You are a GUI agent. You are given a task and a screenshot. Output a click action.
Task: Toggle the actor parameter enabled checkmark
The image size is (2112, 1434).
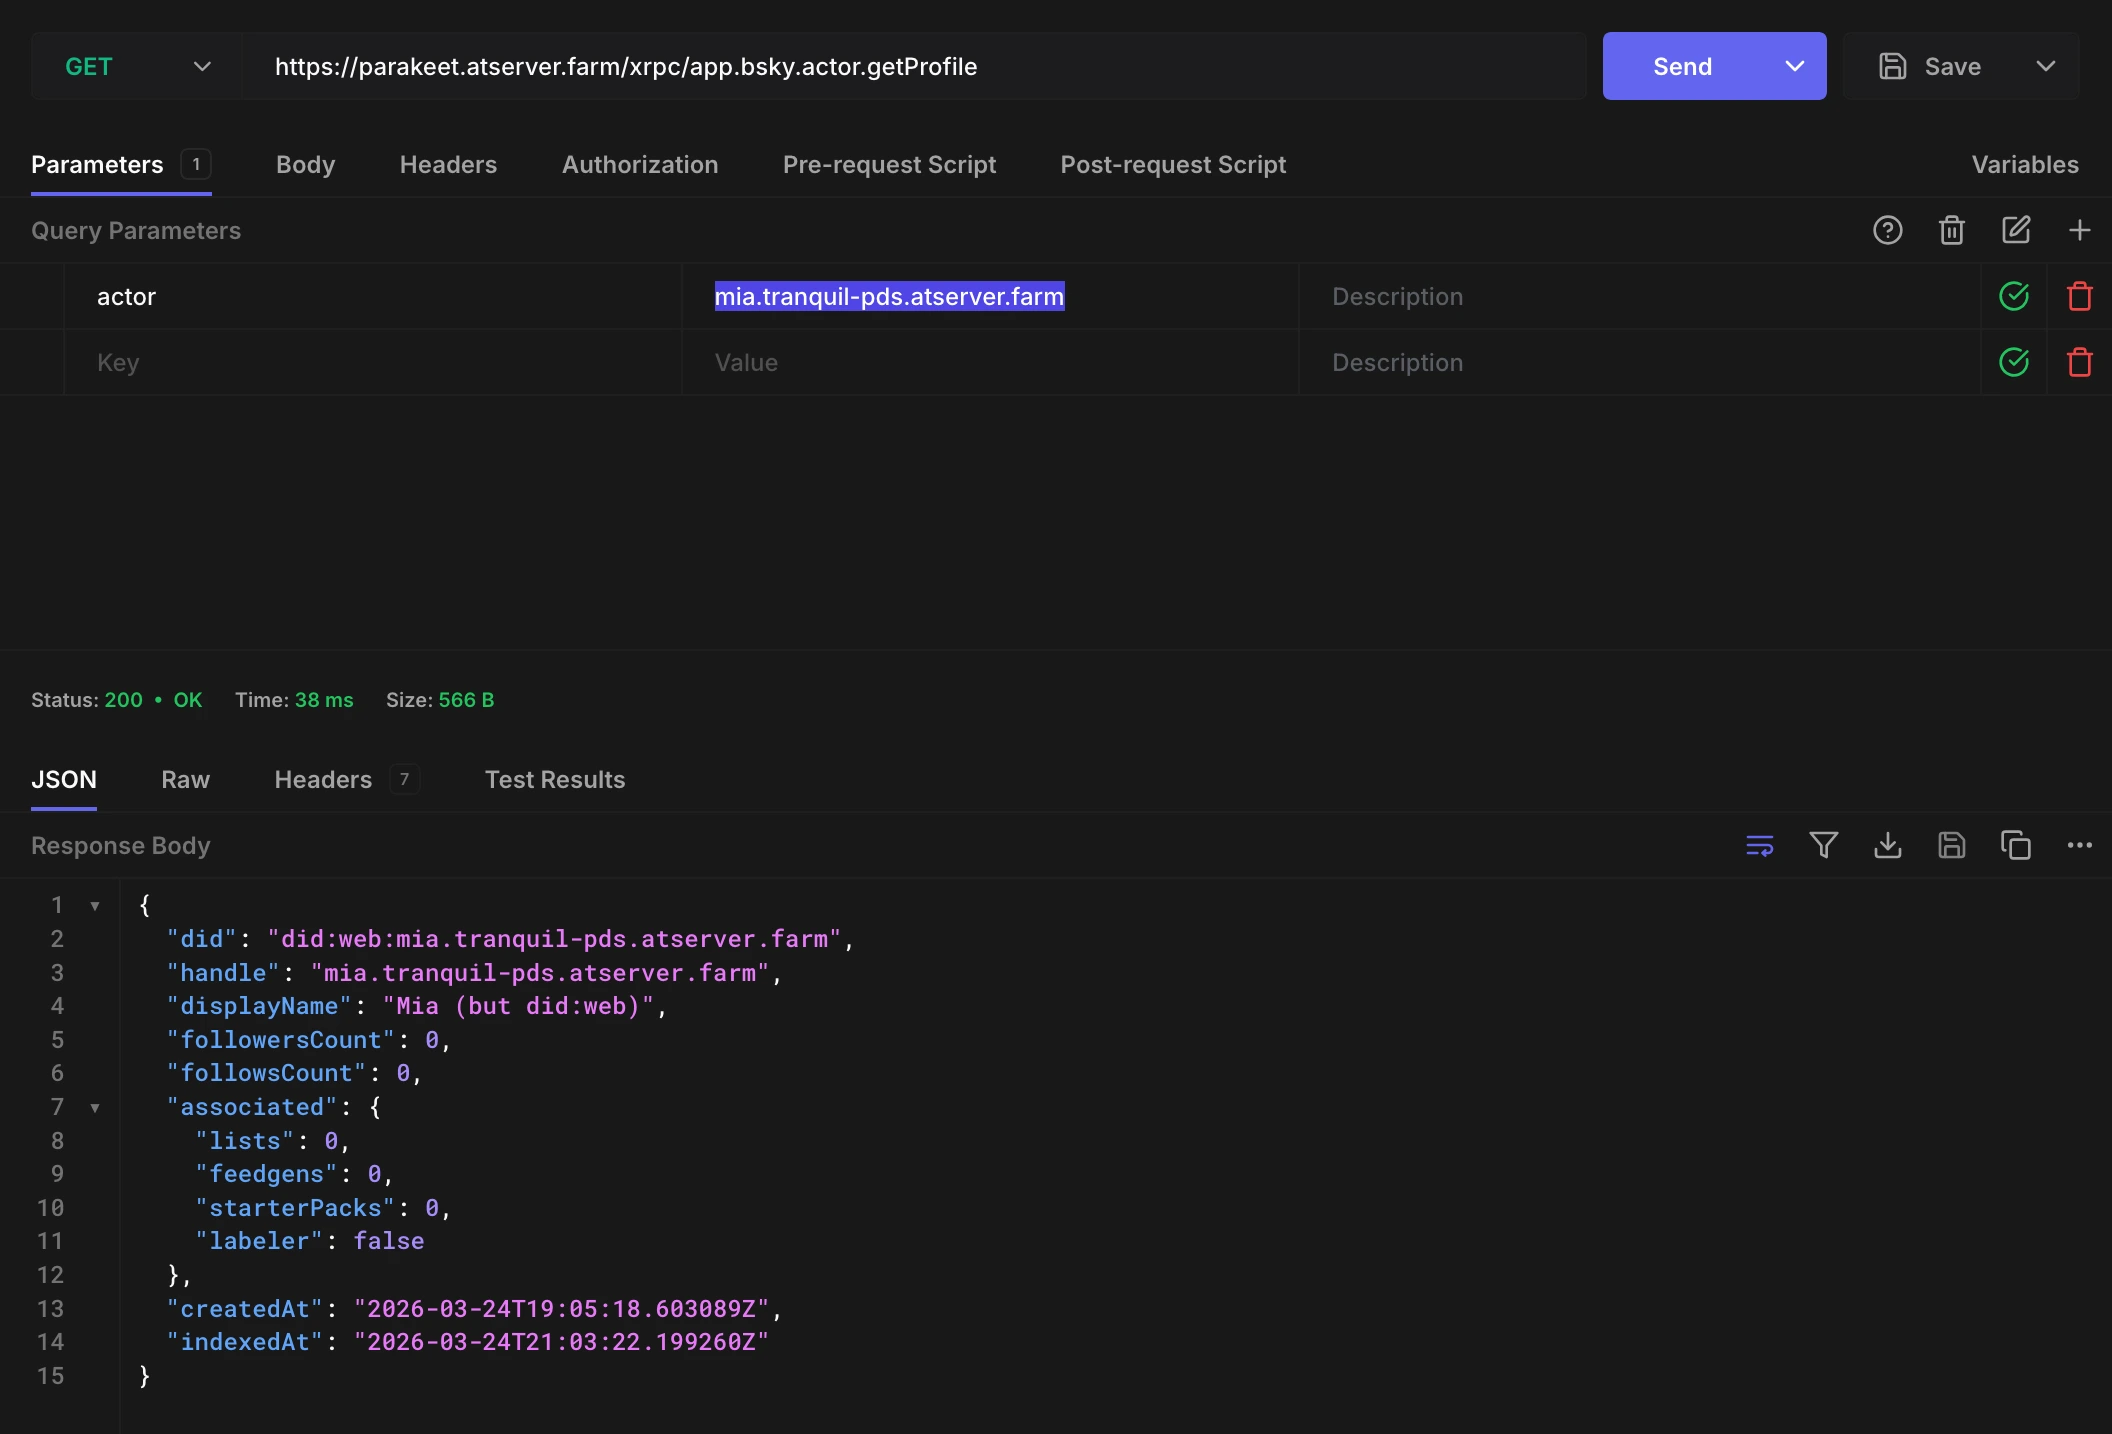click(2013, 297)
